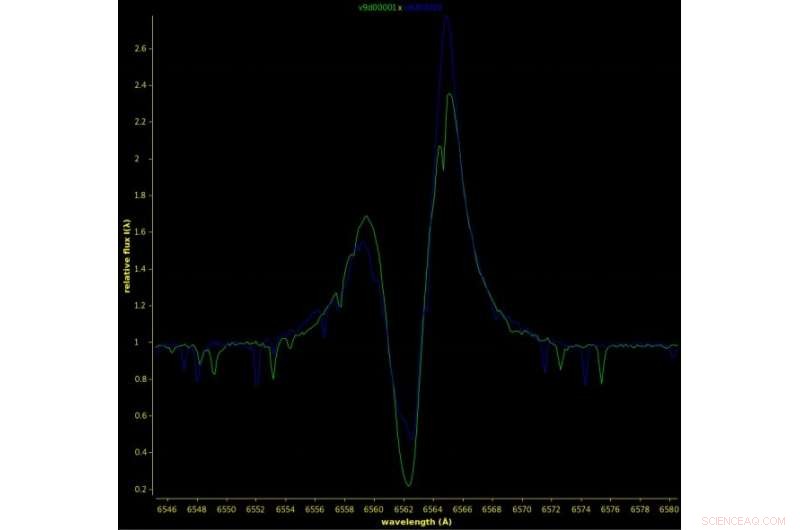800x530 pixels.
Task: Click the 6546 wavelength tick label
Action: tap(166, 508)
